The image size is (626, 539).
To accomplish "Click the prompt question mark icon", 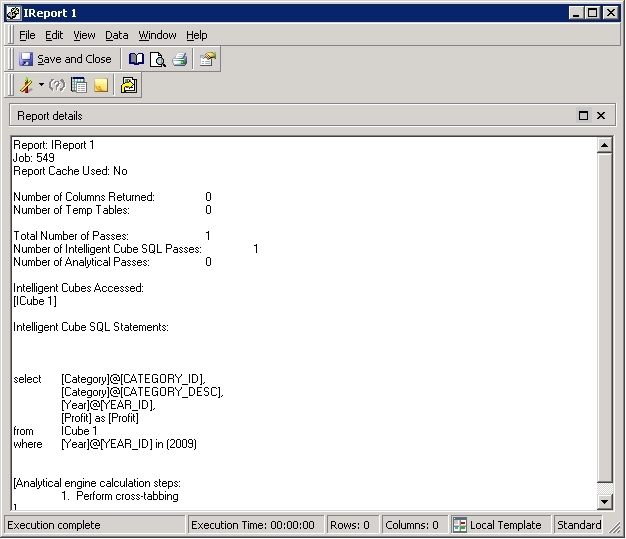I will pyautogui.click(x=57, y=85).
